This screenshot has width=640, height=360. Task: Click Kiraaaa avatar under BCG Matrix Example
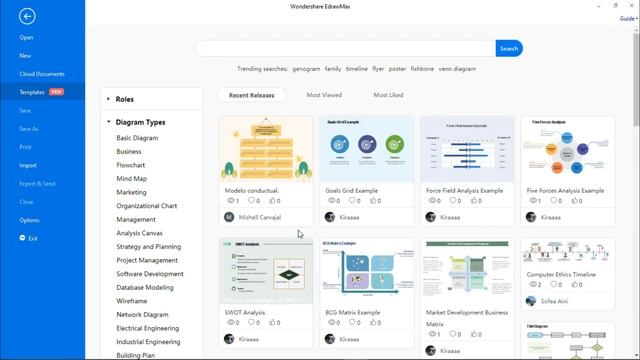point(330,339)
